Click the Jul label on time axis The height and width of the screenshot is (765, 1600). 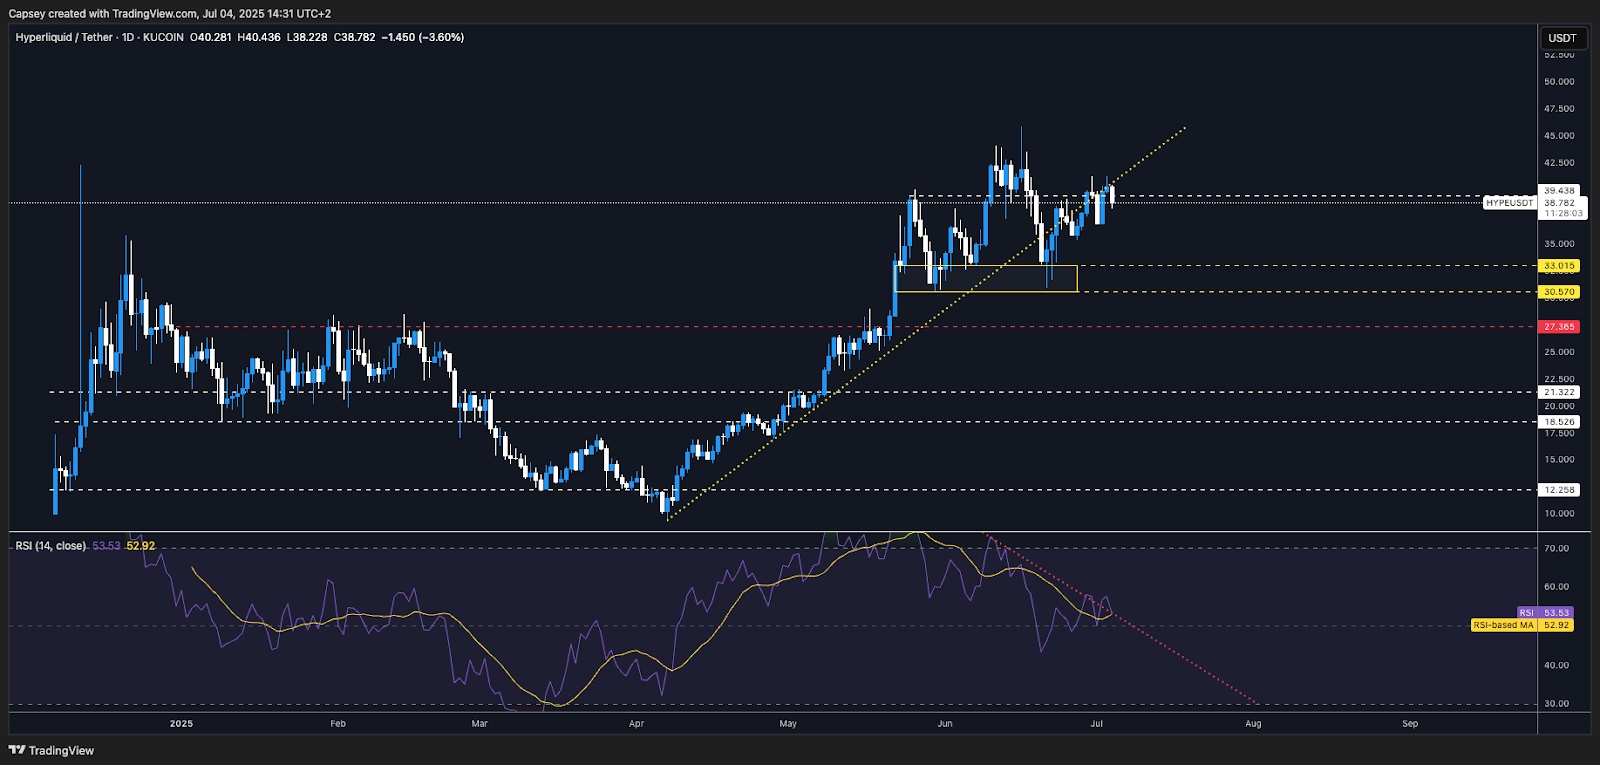[x=1096, y=723]
